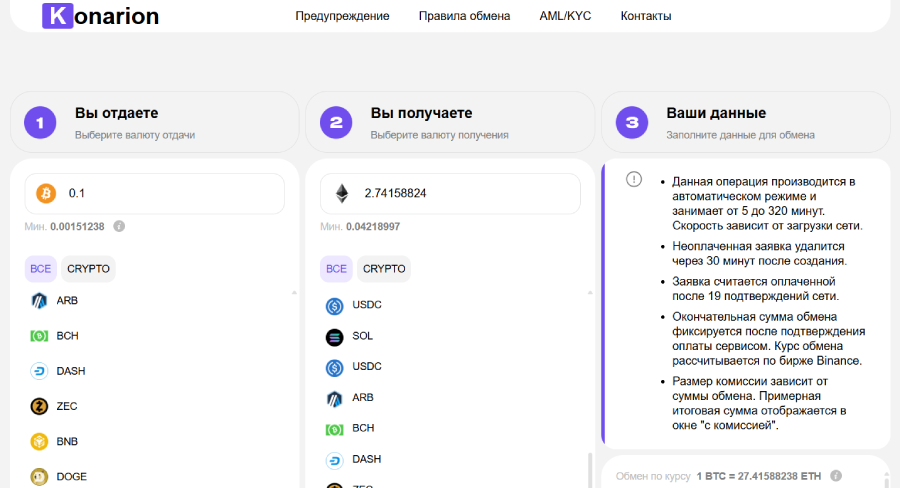Pick the DOGE icon in the give list

click(40, 476)
